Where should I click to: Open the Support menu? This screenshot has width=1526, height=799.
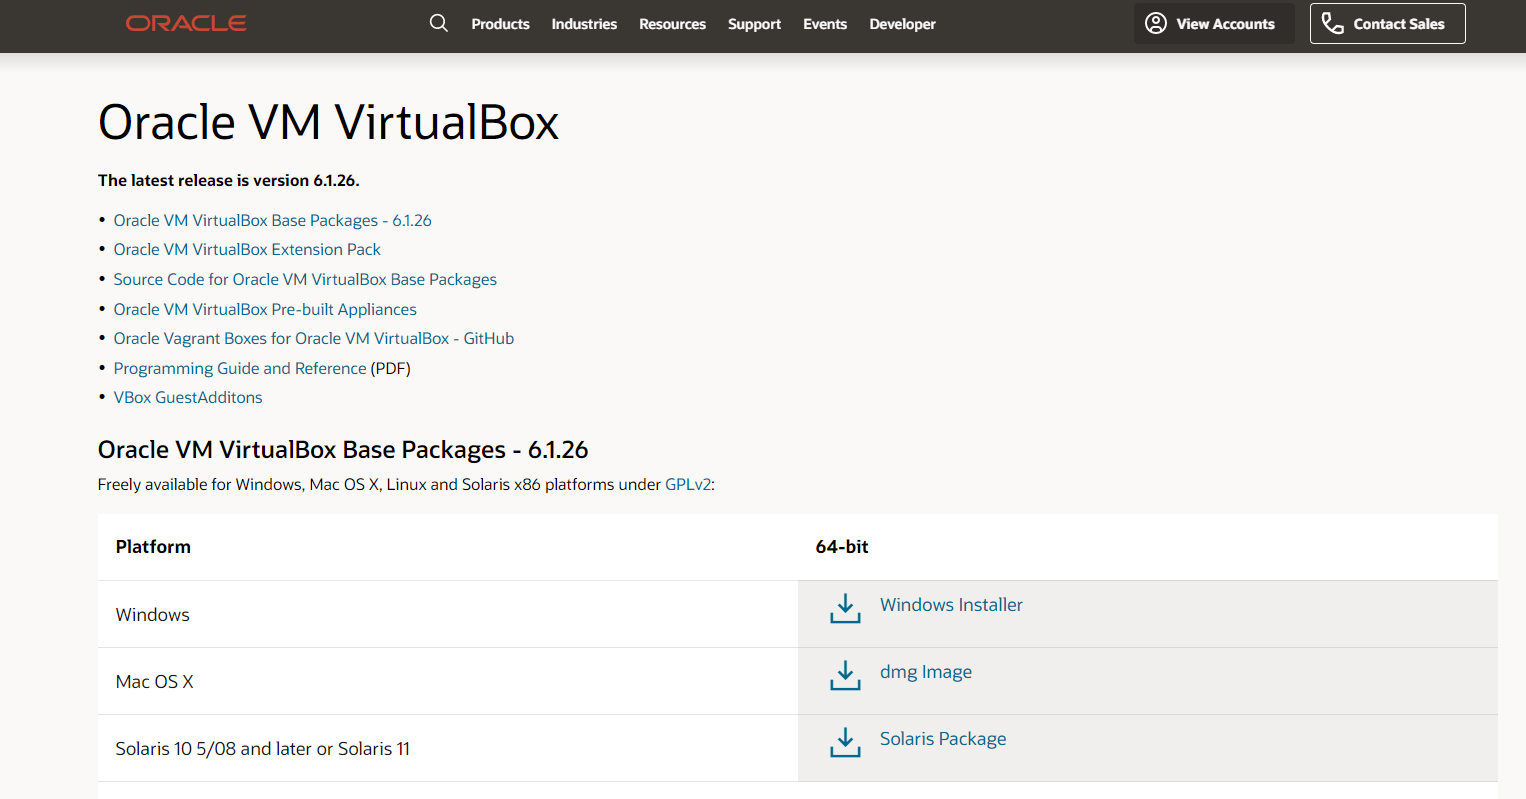coord(754,24)
